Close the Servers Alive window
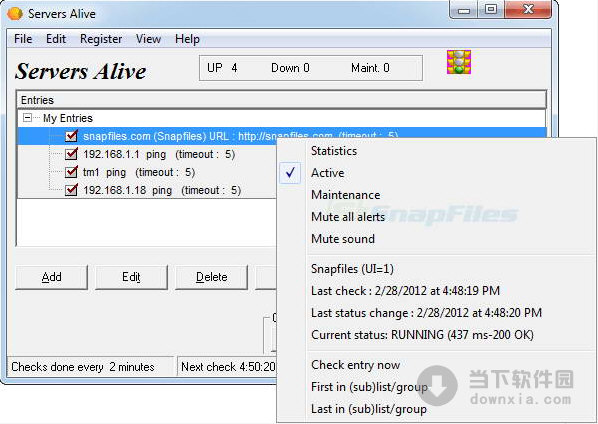This screenshot has width=598, height=424. [528, 10]
